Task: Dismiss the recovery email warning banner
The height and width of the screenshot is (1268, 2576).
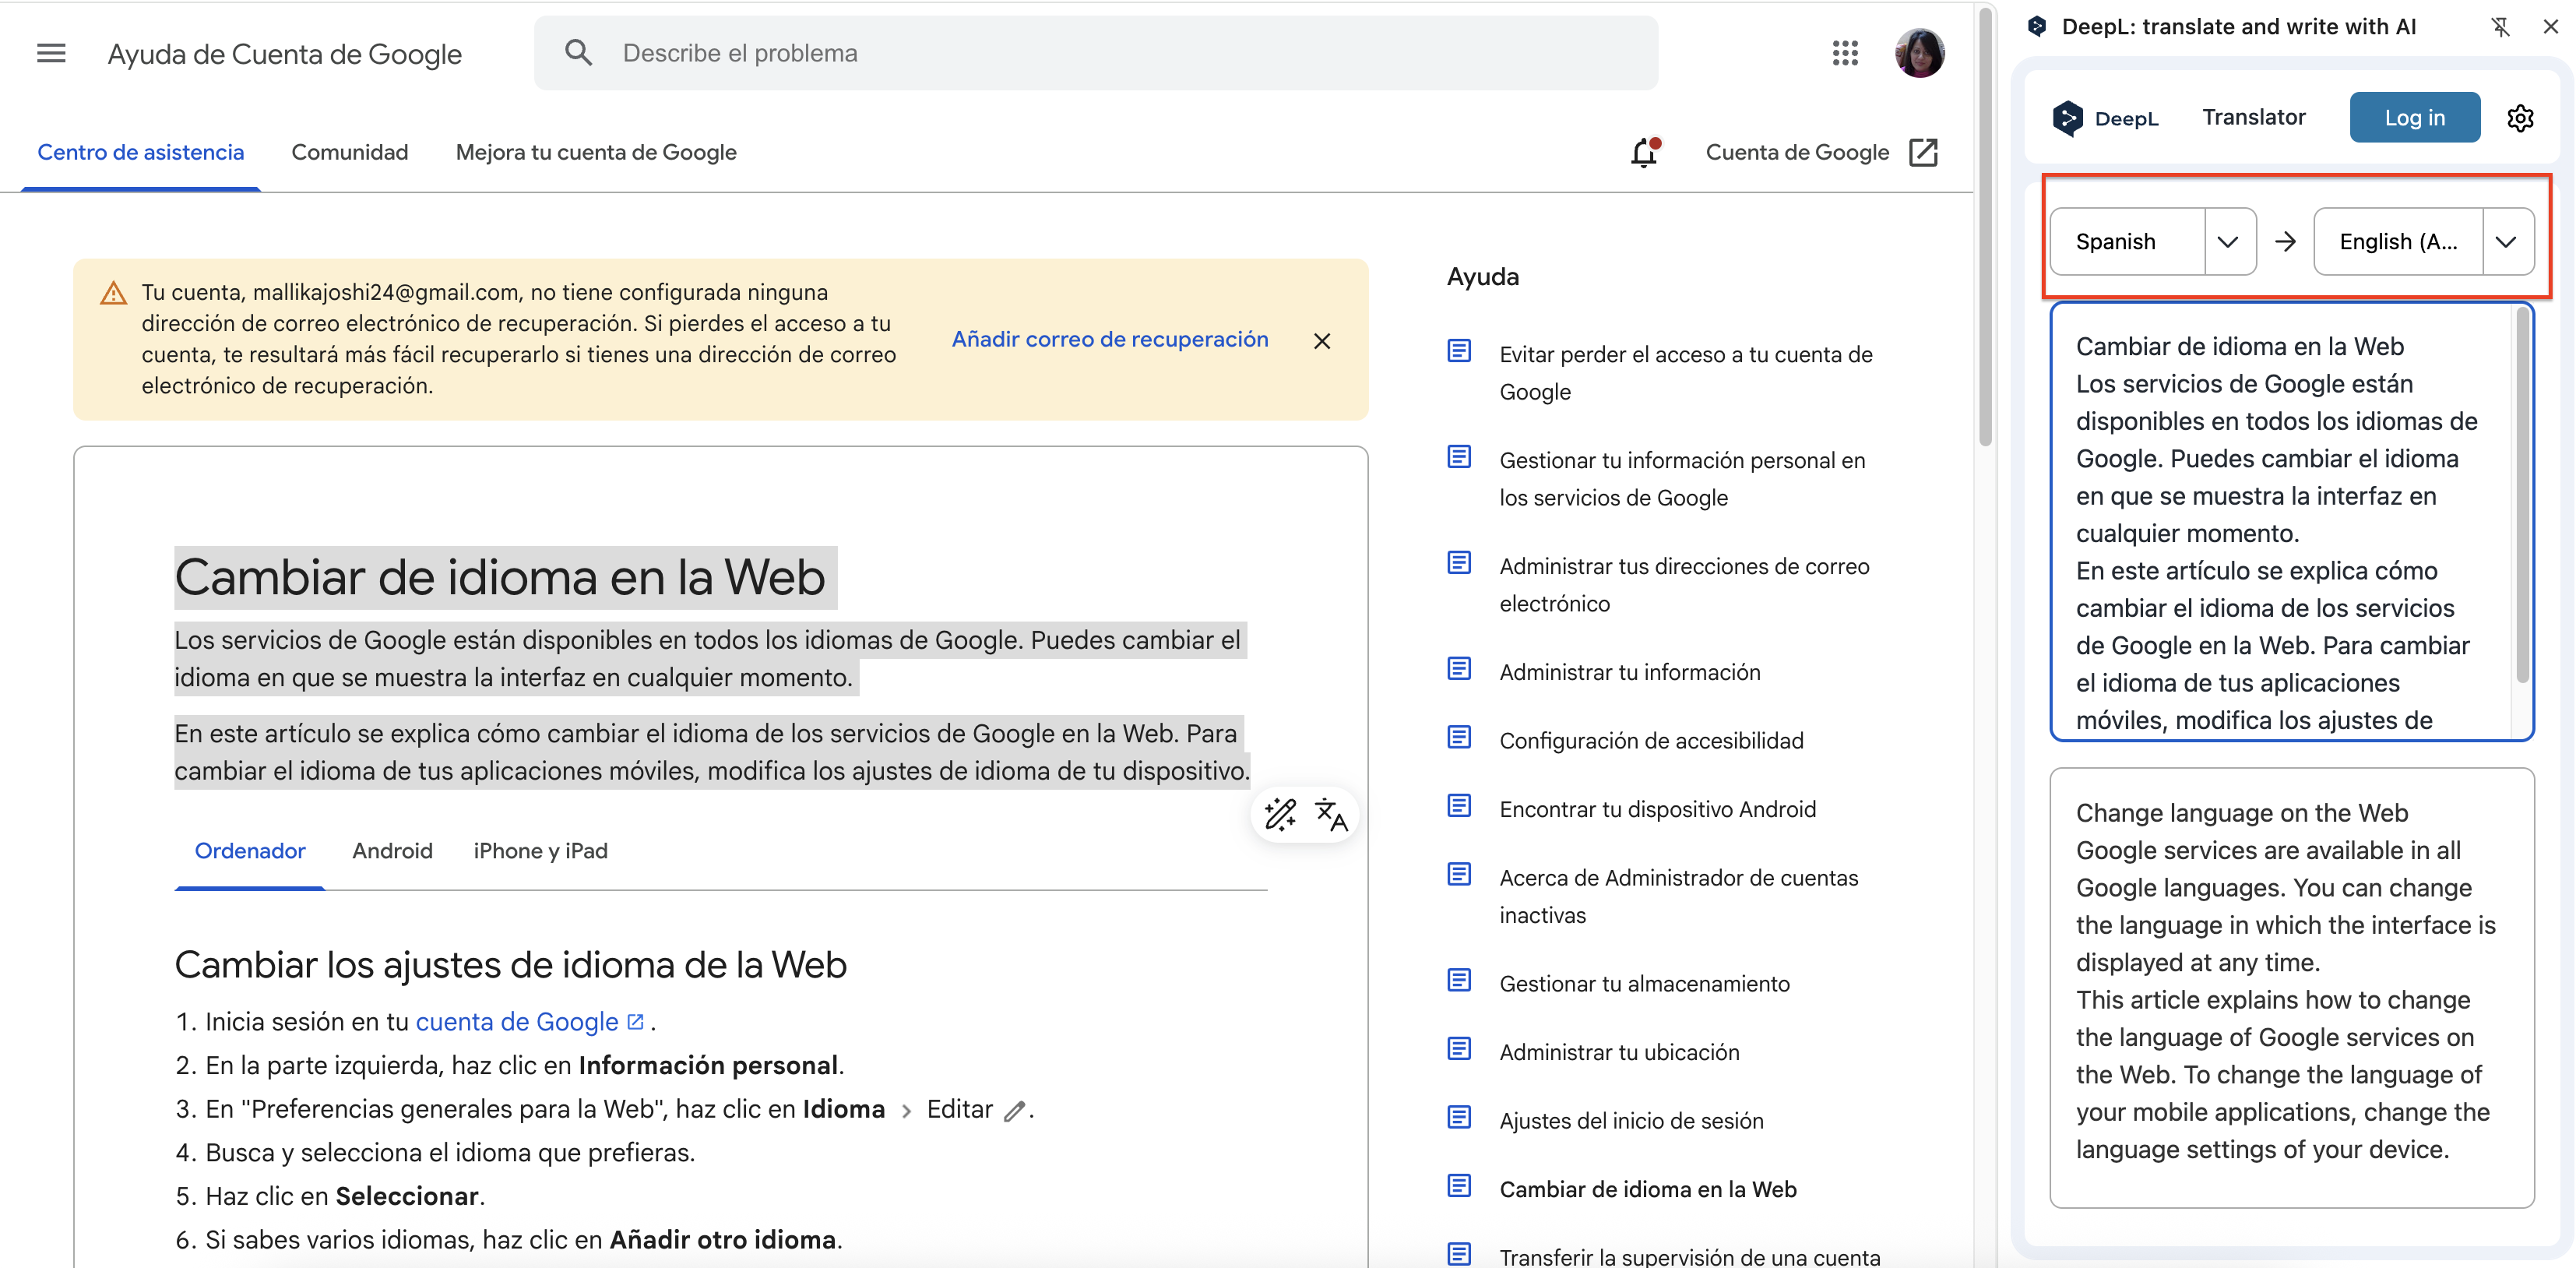Action: coord(1322,340)
